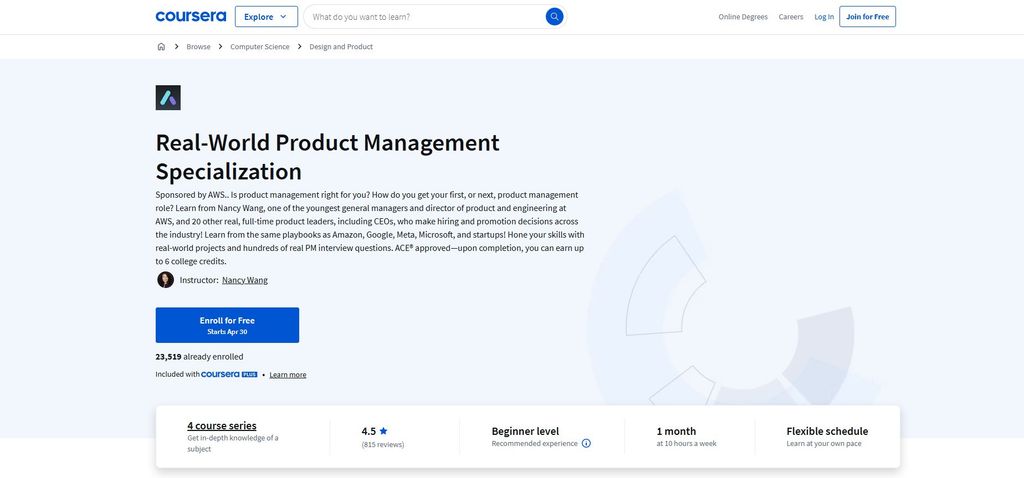
Task: Click the info icon beside Recommended experience
Action: click(x=586, y=443)
